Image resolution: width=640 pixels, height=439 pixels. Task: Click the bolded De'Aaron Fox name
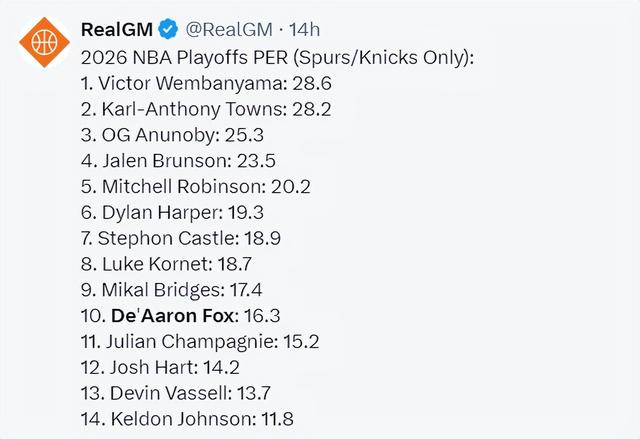173,316
